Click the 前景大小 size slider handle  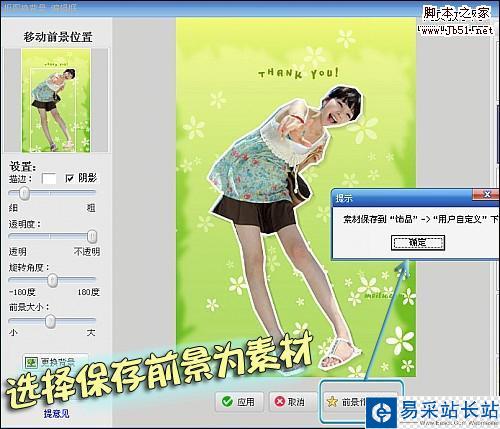pyautogui.click(x=50, y=321)
